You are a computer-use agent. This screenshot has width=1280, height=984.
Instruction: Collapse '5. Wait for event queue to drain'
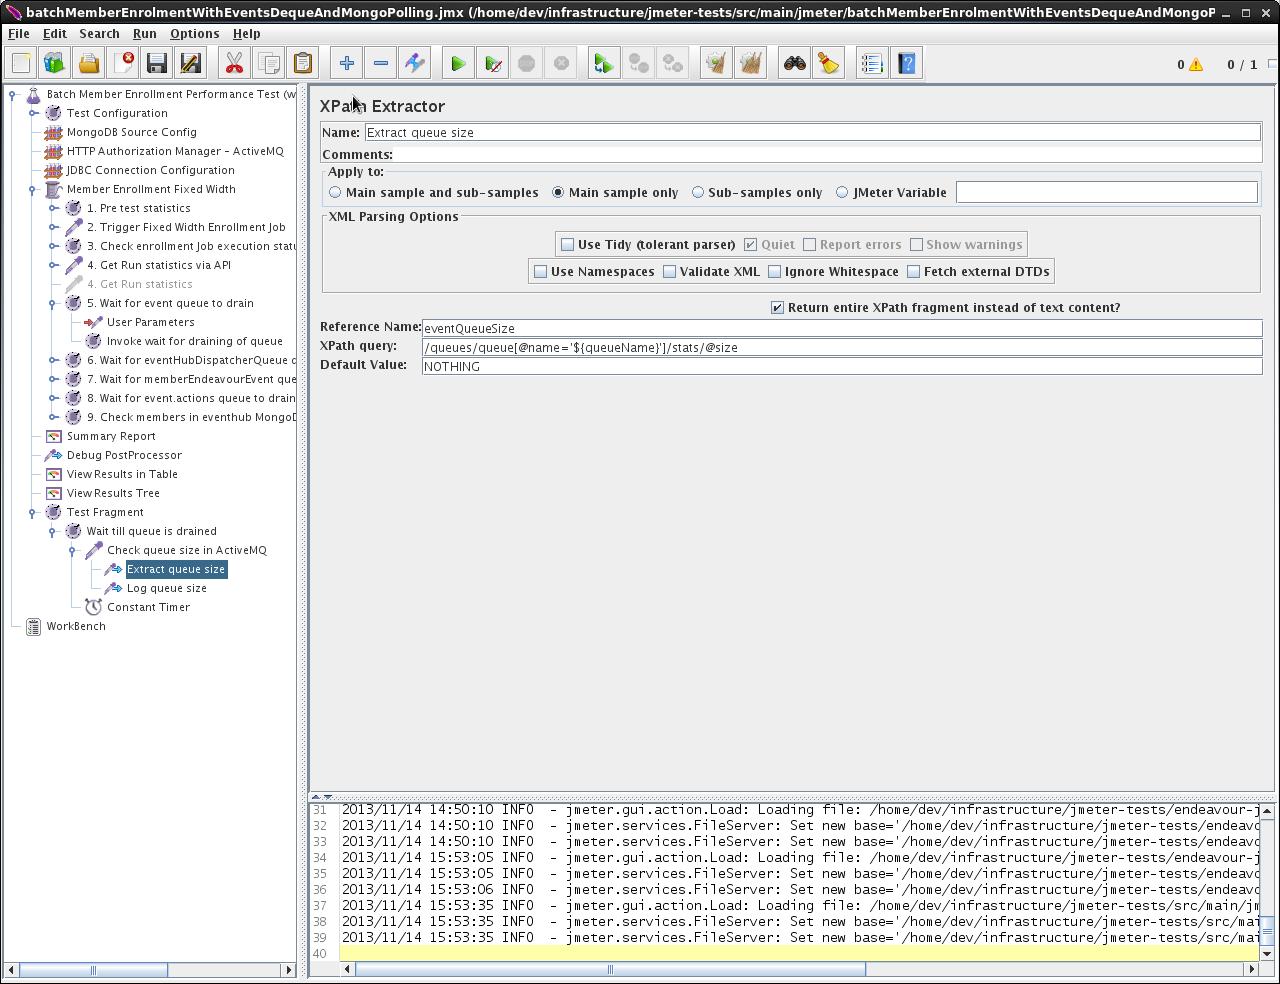pyautogui.click(x=53, y=304)
